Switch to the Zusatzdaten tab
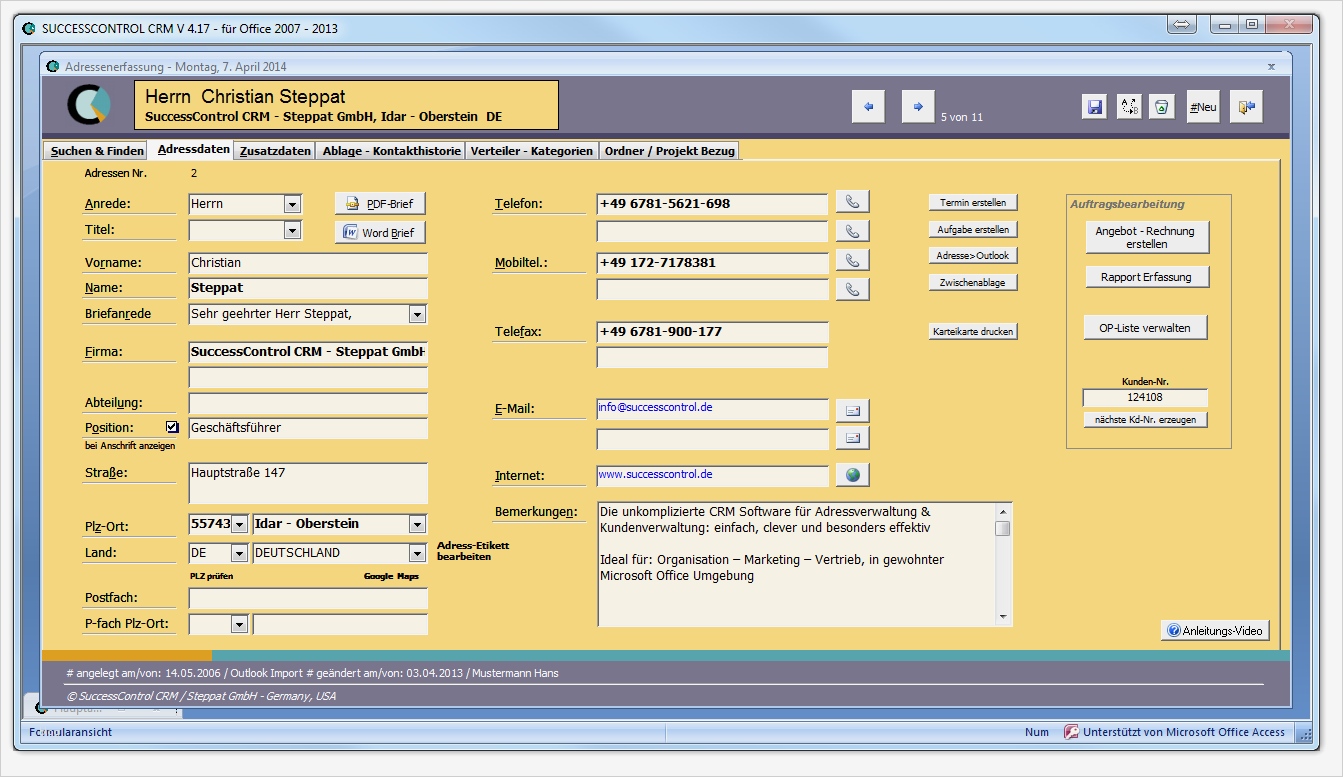The width and height of the screenshot is (1343, 777). [274, 150]
